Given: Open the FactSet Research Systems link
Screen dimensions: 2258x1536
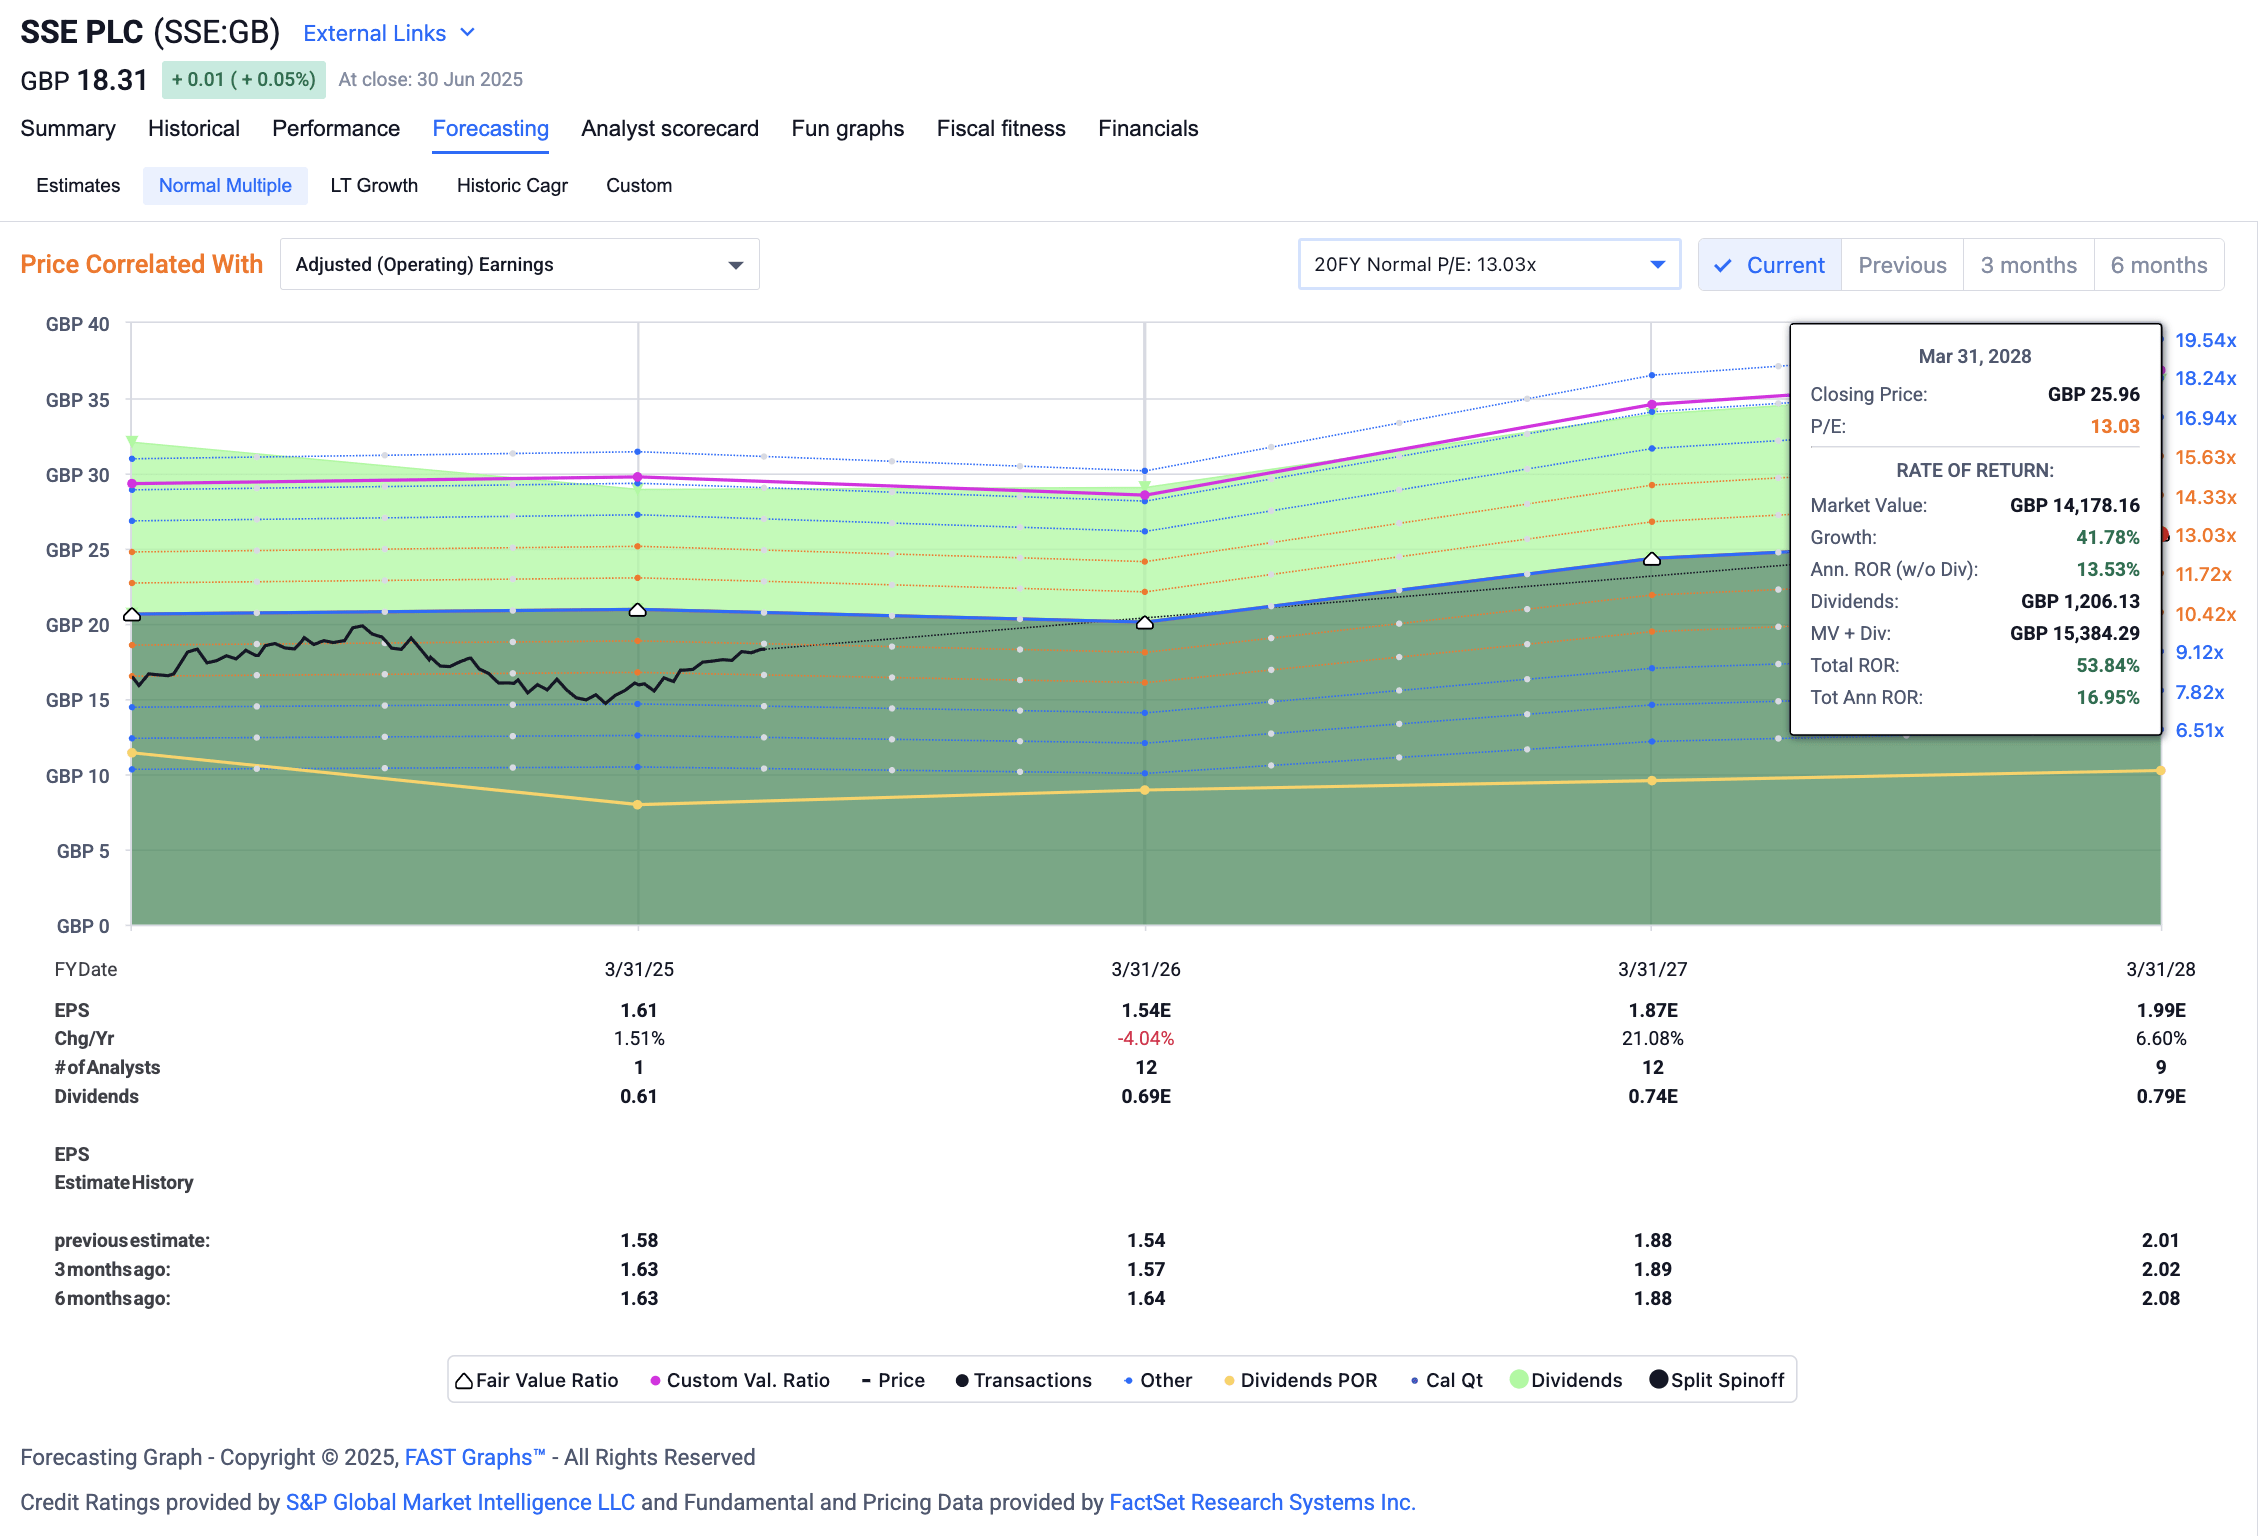Looking at the screenshot, I should click(1262, 1501).
